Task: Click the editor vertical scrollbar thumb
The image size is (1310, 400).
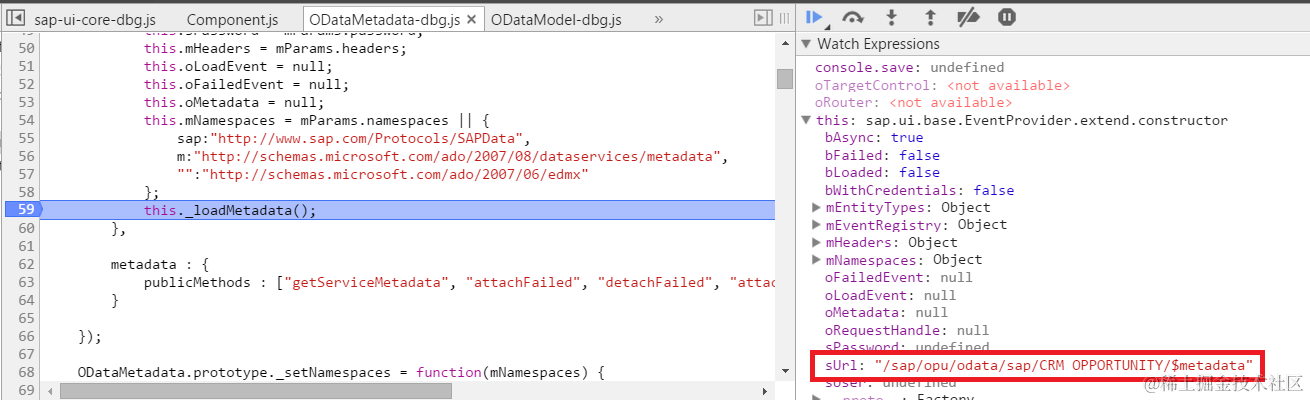Action: click(x=785, y=79)
